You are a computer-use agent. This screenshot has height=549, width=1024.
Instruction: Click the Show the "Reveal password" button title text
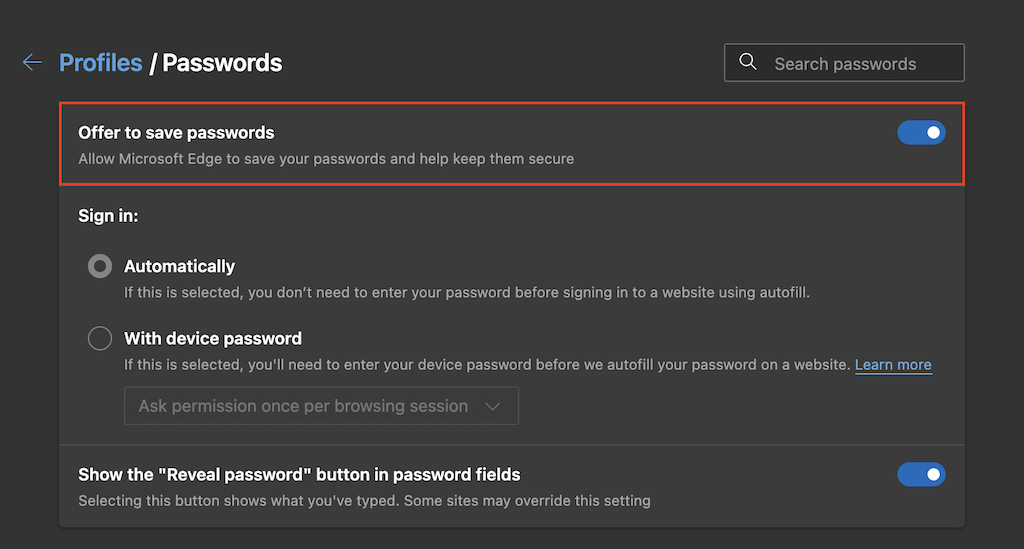click(299, 474)
